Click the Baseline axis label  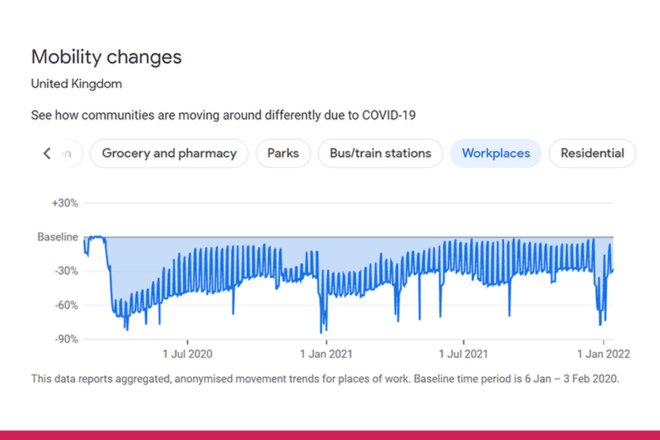(57, 237)
